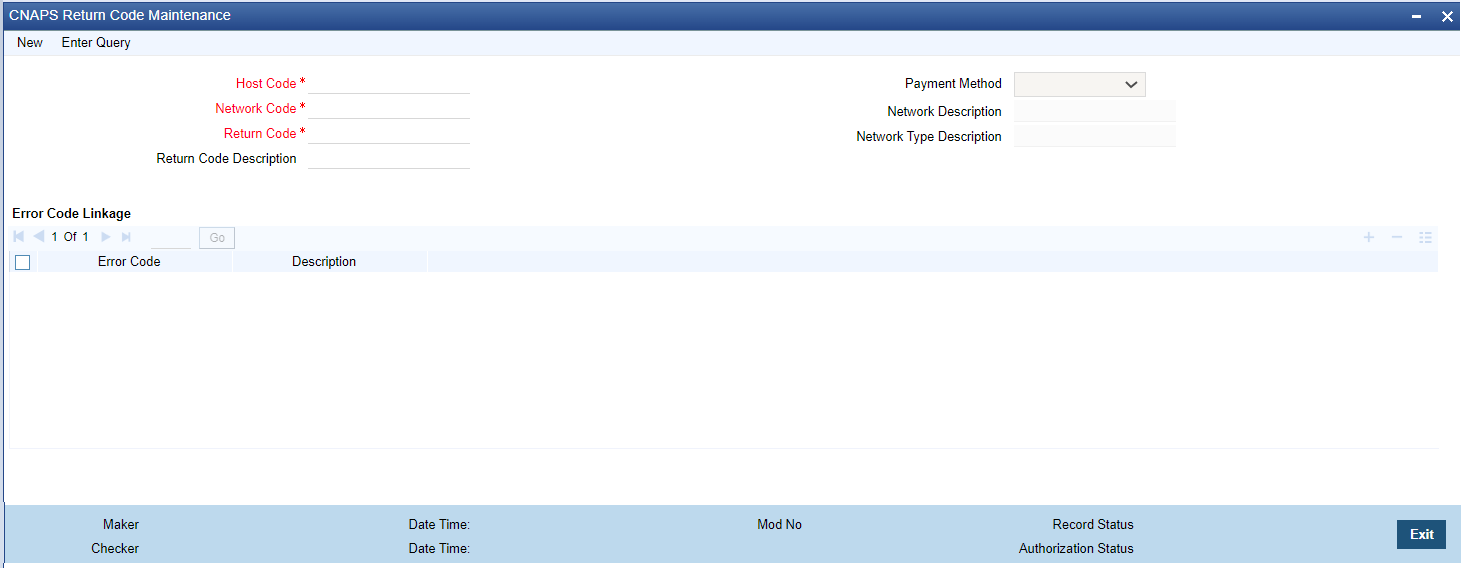
Task: Click the Record Status label
Action: (x=1093, y=525)
